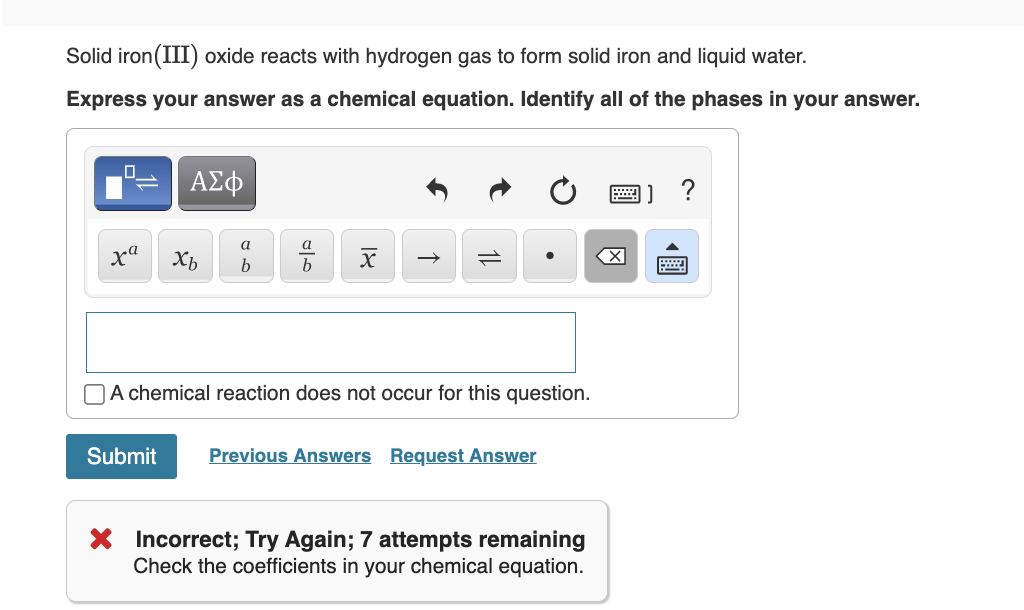Check 'A chemical reaction does not occur'
1024x610 pixels.
pos(93,394)
